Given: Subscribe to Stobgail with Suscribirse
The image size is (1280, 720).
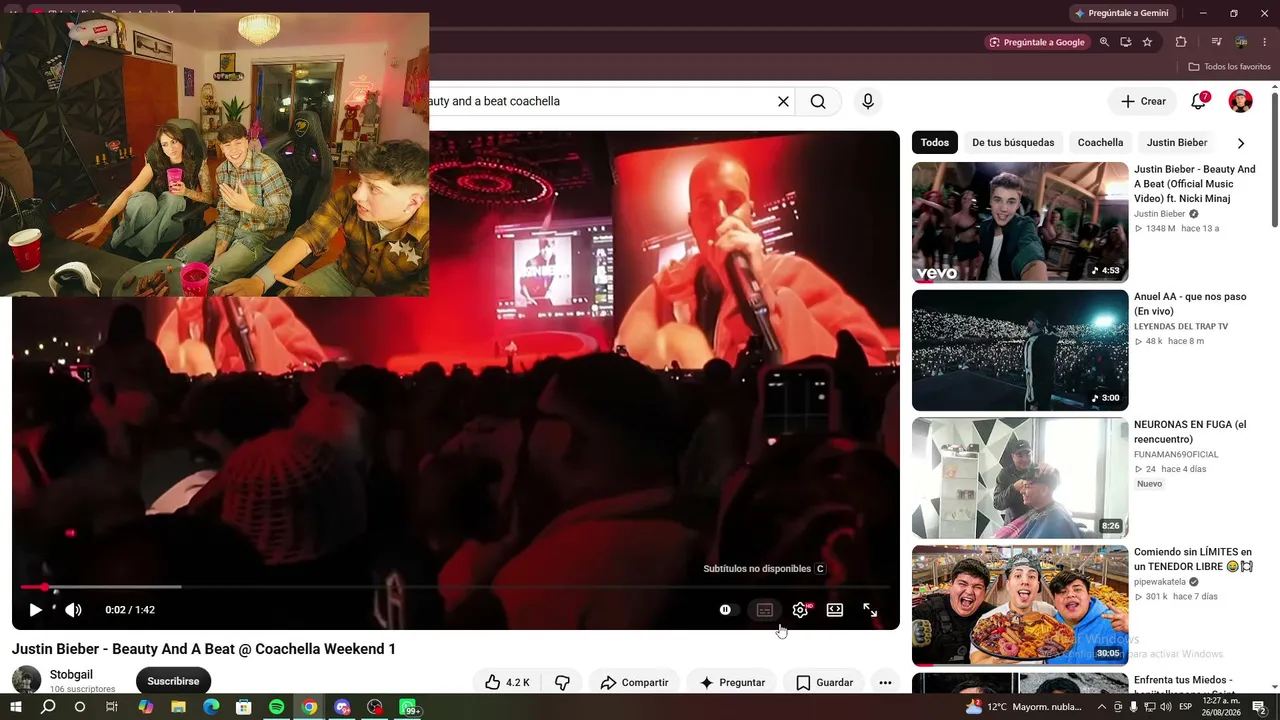Looking at the screenshot, I should (x=173, y=681).
